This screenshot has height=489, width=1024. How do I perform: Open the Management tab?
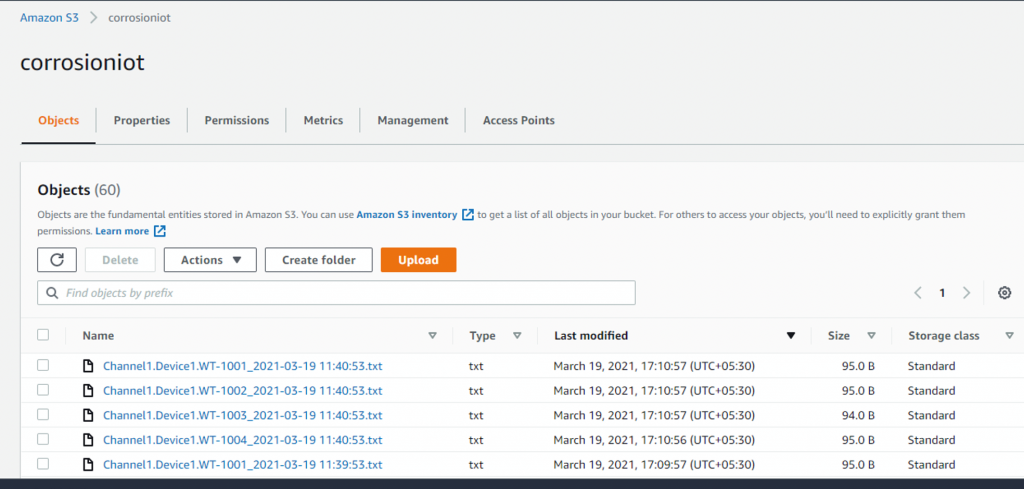pos(413,120)
